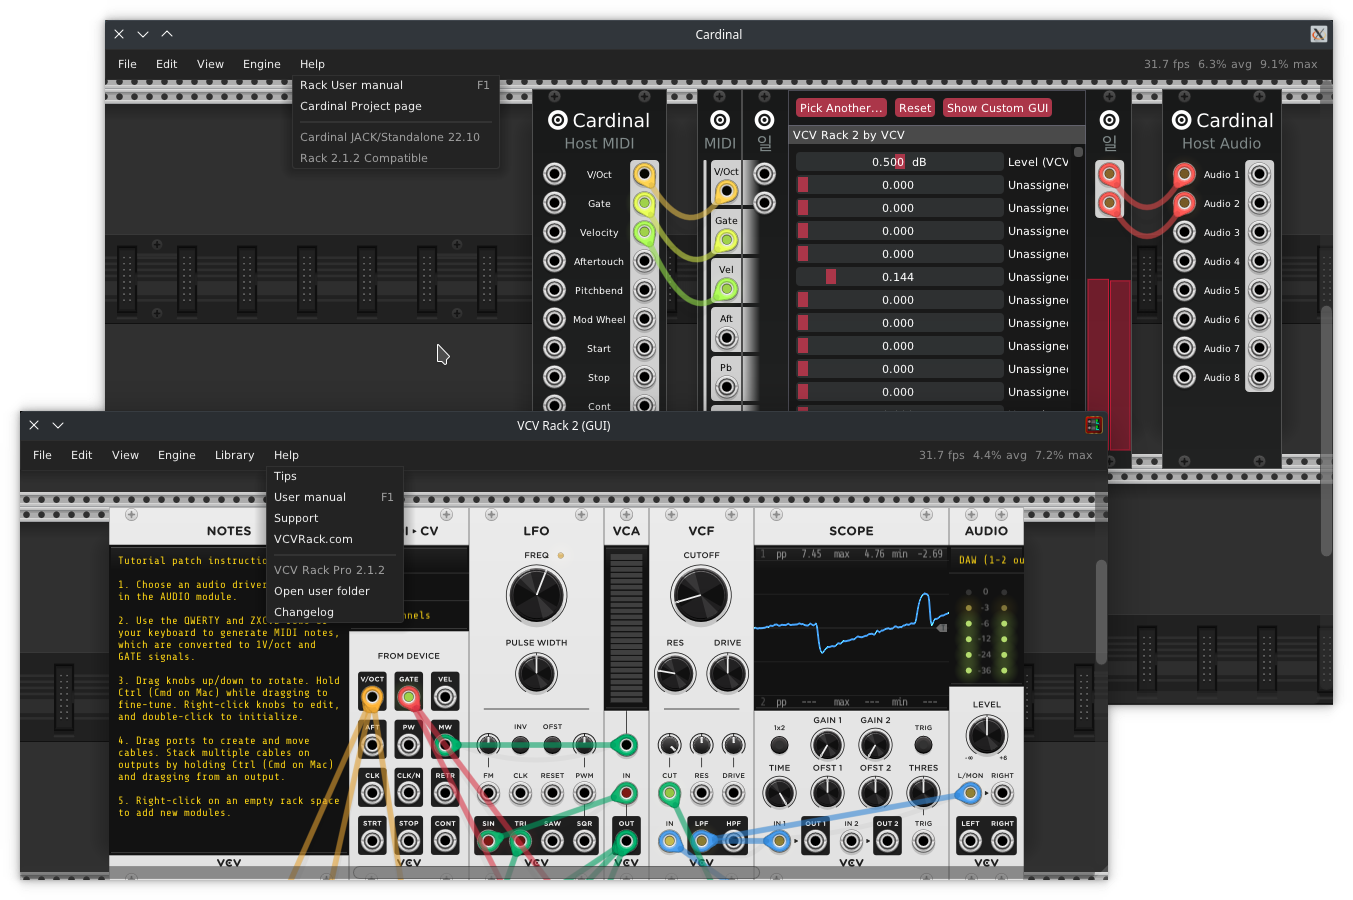Screen dimensions: 1353x900
Task: Click the VCV Rack window vertical scrollbar
Action: [1101, 610]
